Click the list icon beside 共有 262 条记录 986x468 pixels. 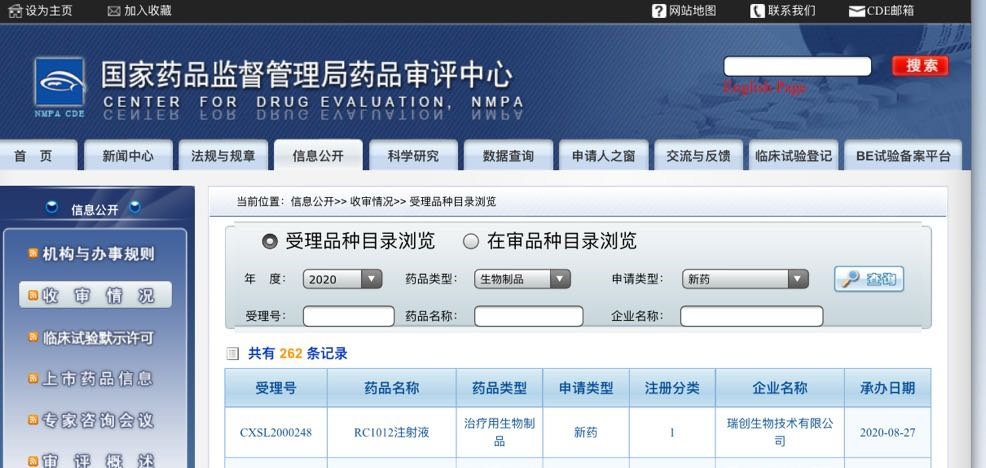(233, 354)
